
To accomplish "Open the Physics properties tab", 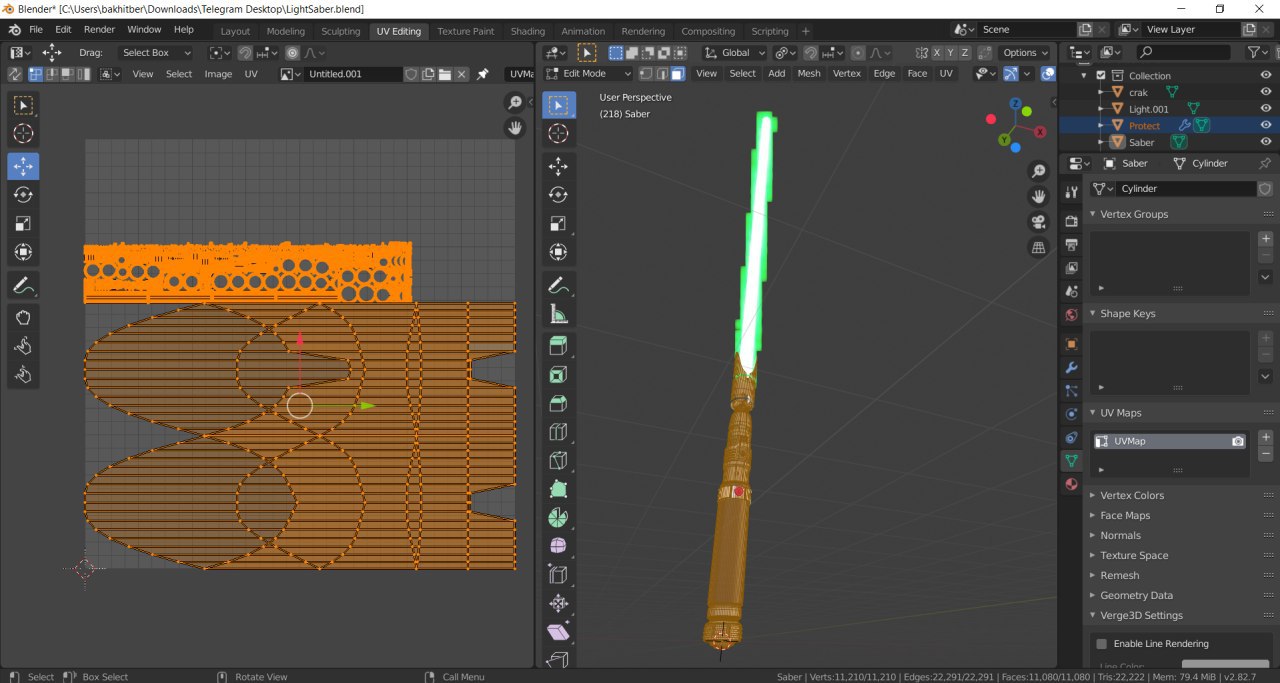I will [x=1071, y=413].
